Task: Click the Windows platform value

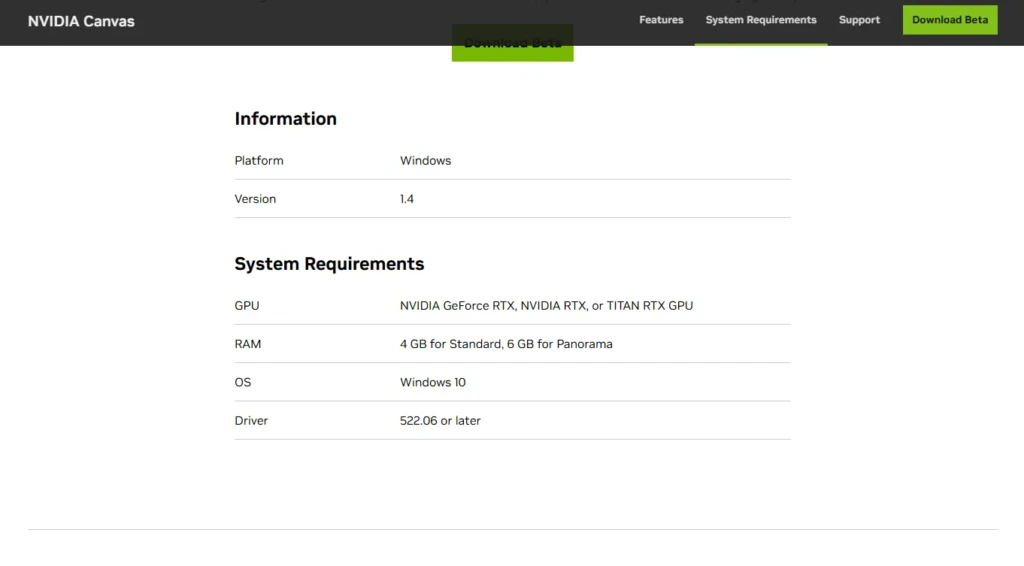Action: 425,161
